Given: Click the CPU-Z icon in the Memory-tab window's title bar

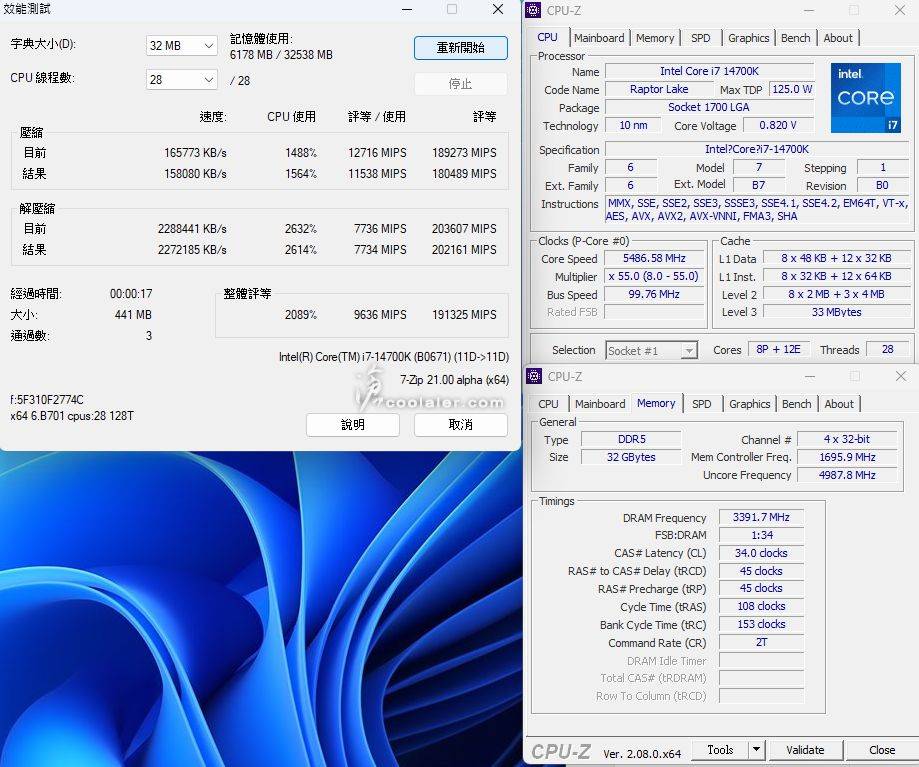Looking at the screenshot, I should click(534, 376).
